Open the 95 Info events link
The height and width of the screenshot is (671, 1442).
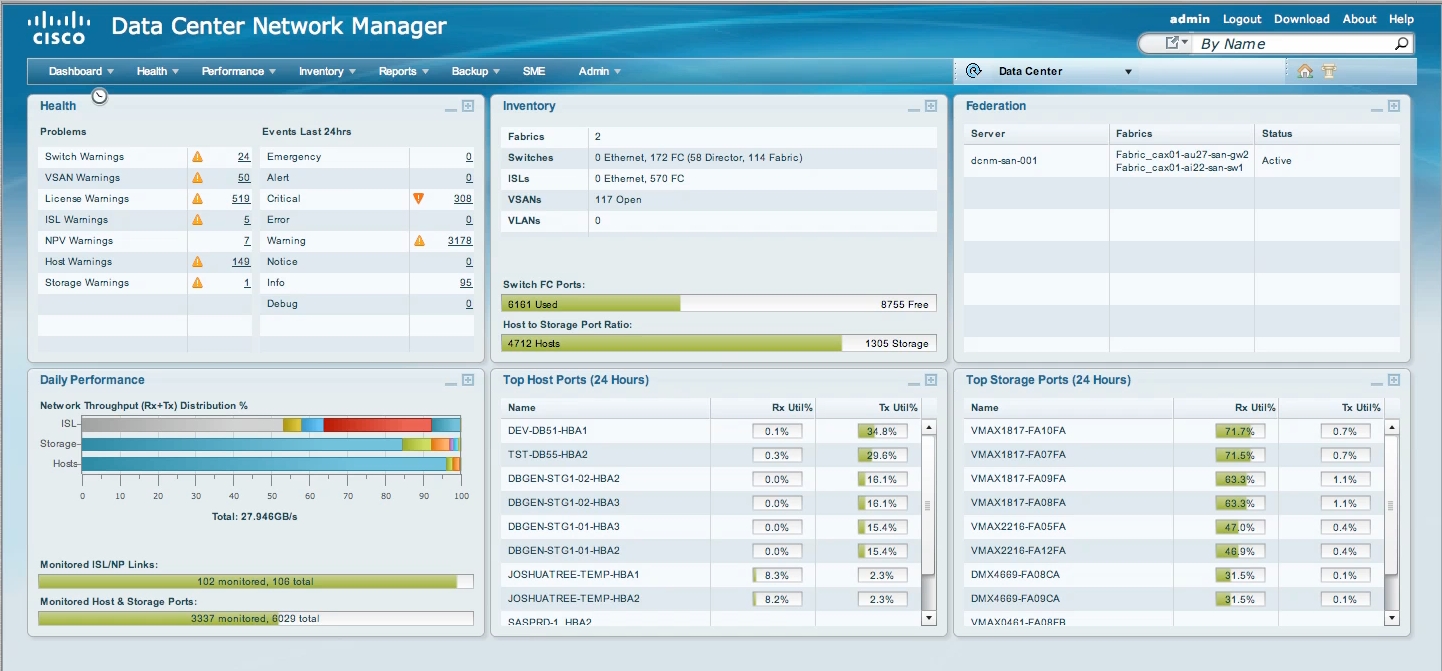point(466,283)
